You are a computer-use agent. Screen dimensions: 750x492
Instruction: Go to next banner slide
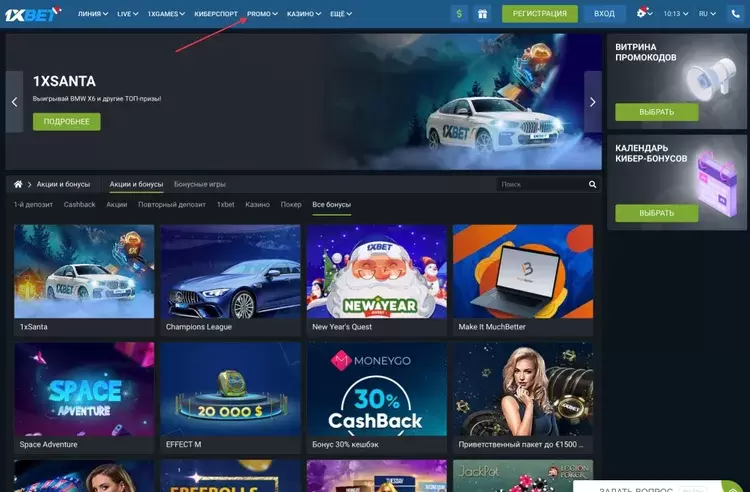click(x=593, y=102)
